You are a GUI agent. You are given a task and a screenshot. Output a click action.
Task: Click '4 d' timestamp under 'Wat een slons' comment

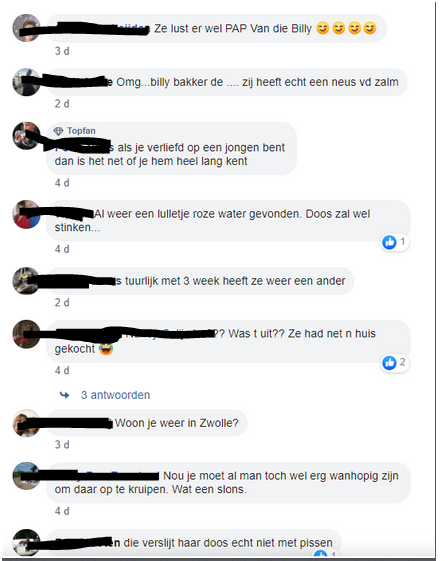coord(62,511)
